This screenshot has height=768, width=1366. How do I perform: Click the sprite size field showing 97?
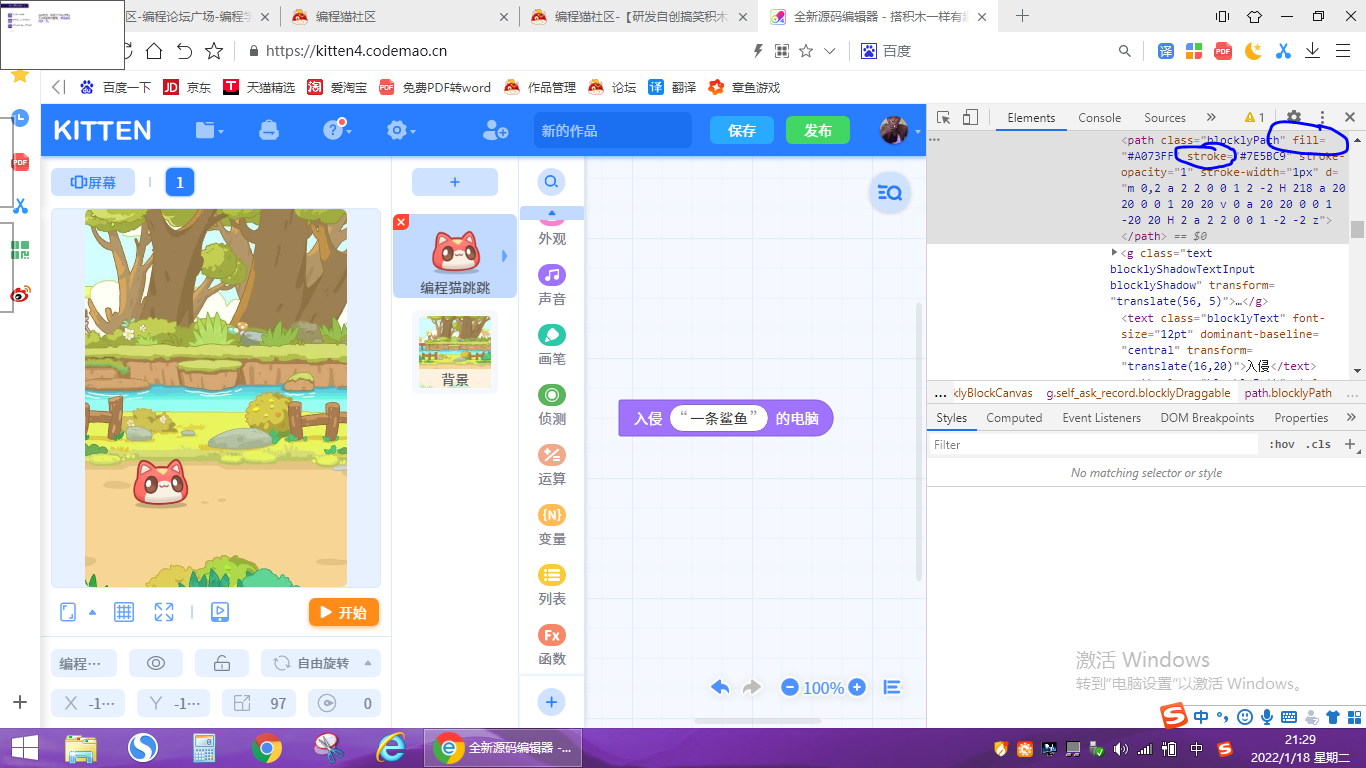pos(259,703)
